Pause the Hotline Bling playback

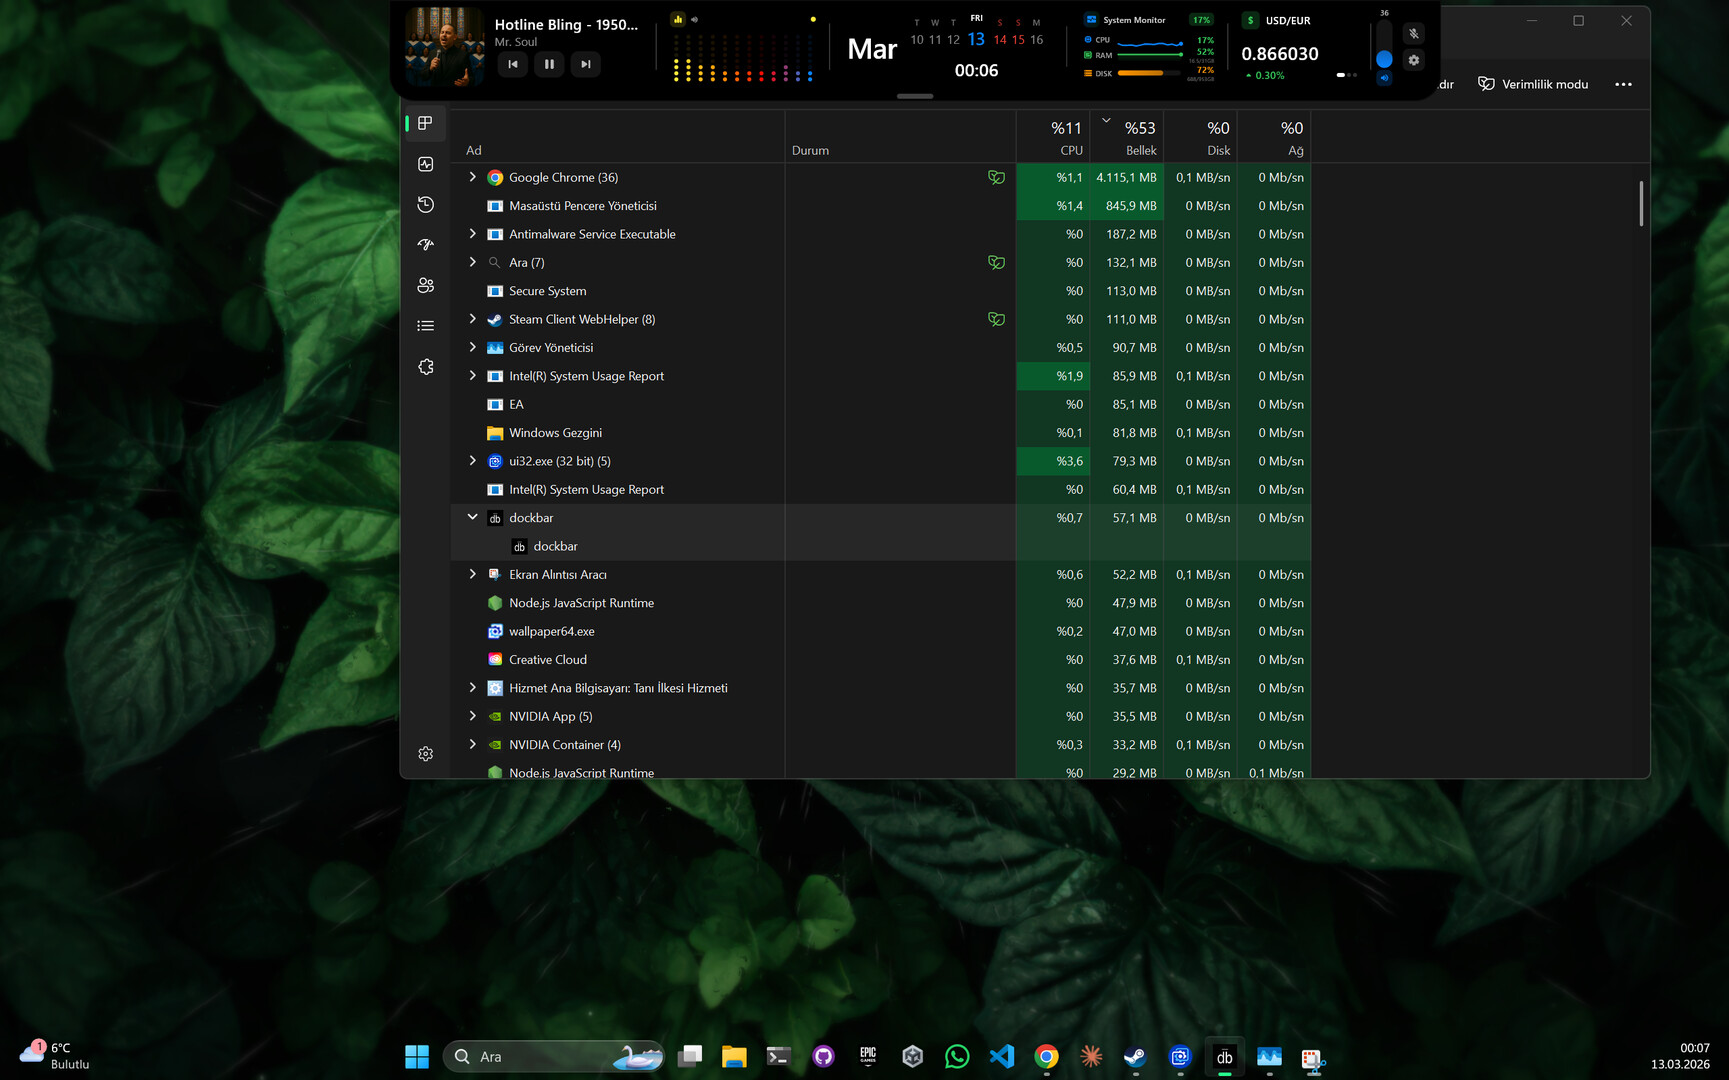click(549, 64)
